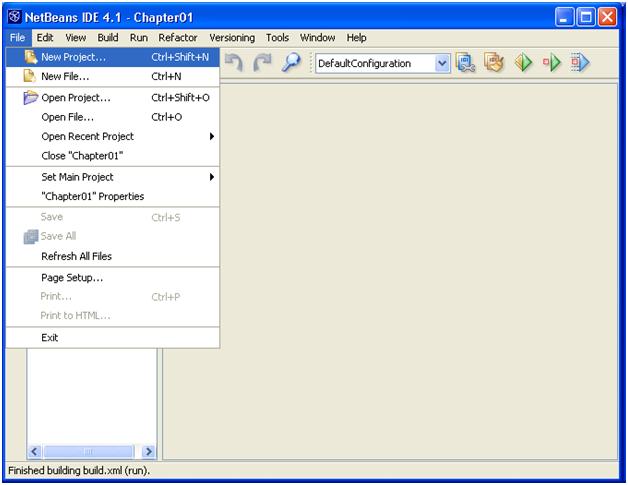Open the View menu
628x485 pixels.
76,38
